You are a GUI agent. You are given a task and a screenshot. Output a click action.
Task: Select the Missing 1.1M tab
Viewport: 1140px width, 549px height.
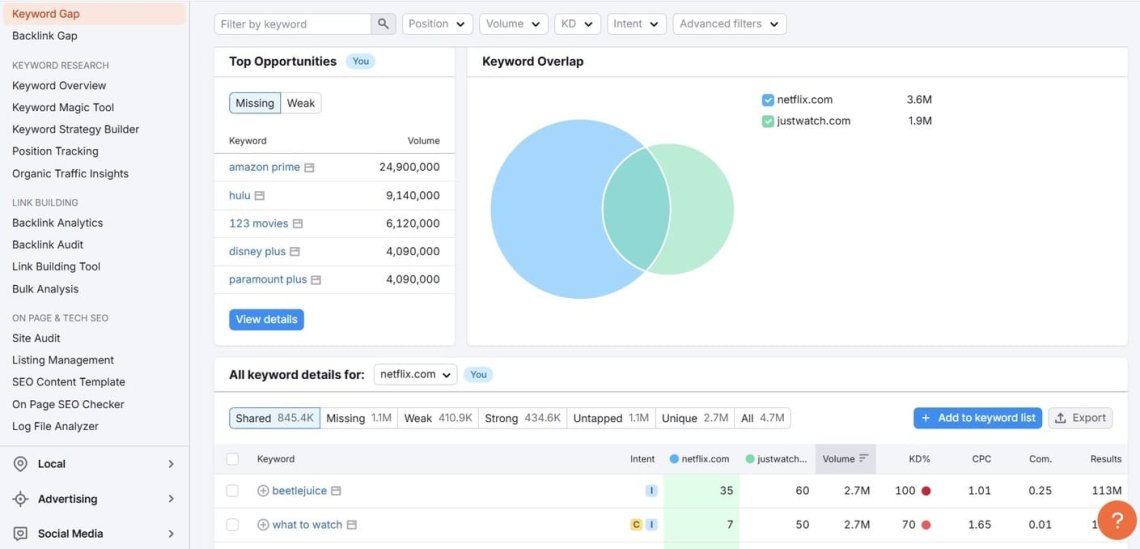tap(359, 418)
